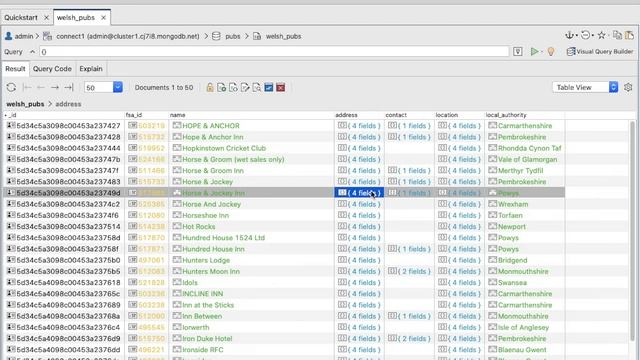Viewport: 640px width, 360px height.
Task: Click the connect1 connection breadcrumb
Action: (x=128, y=36)
